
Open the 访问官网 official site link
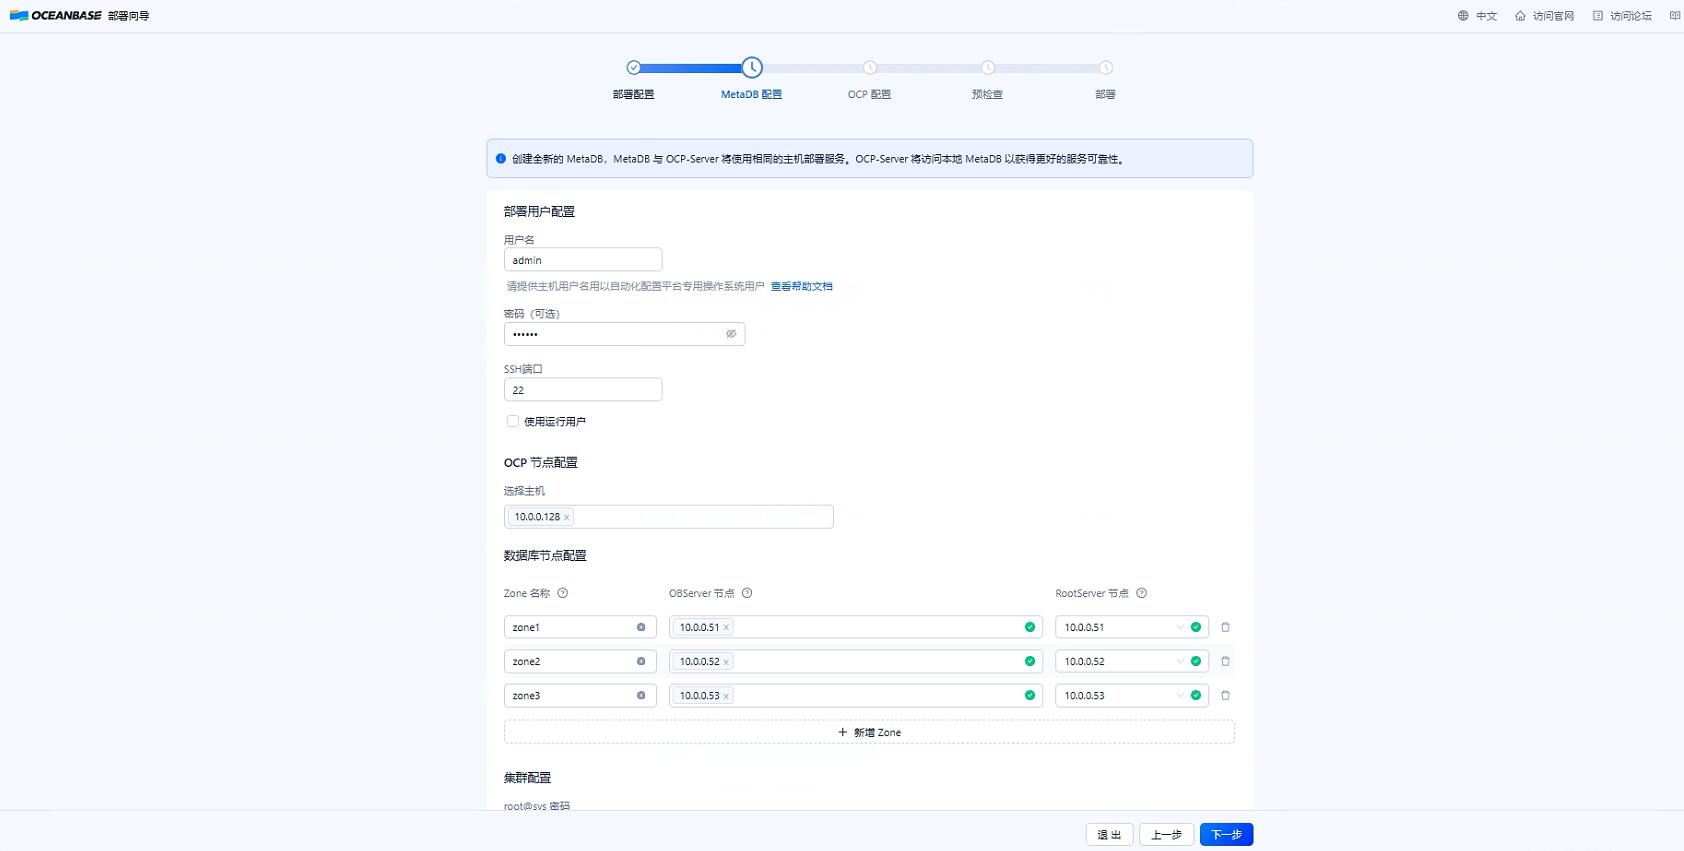(1544, 16)
